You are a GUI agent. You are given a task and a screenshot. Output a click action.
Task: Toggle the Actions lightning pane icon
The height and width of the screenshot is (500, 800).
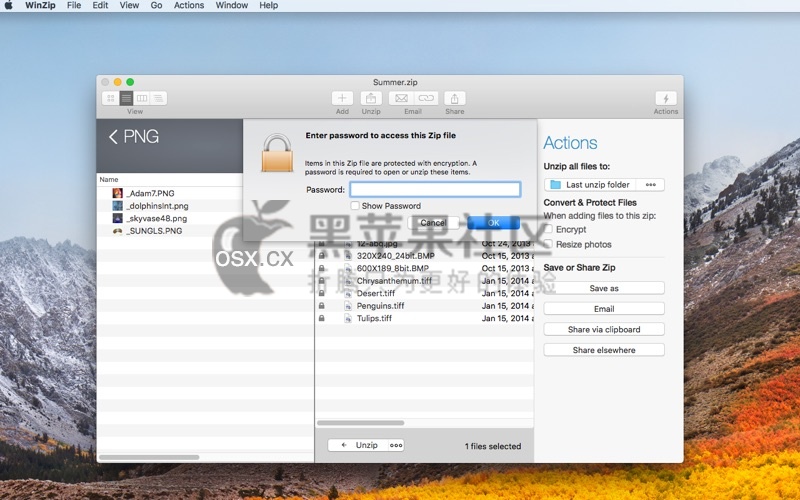(666, 98)
